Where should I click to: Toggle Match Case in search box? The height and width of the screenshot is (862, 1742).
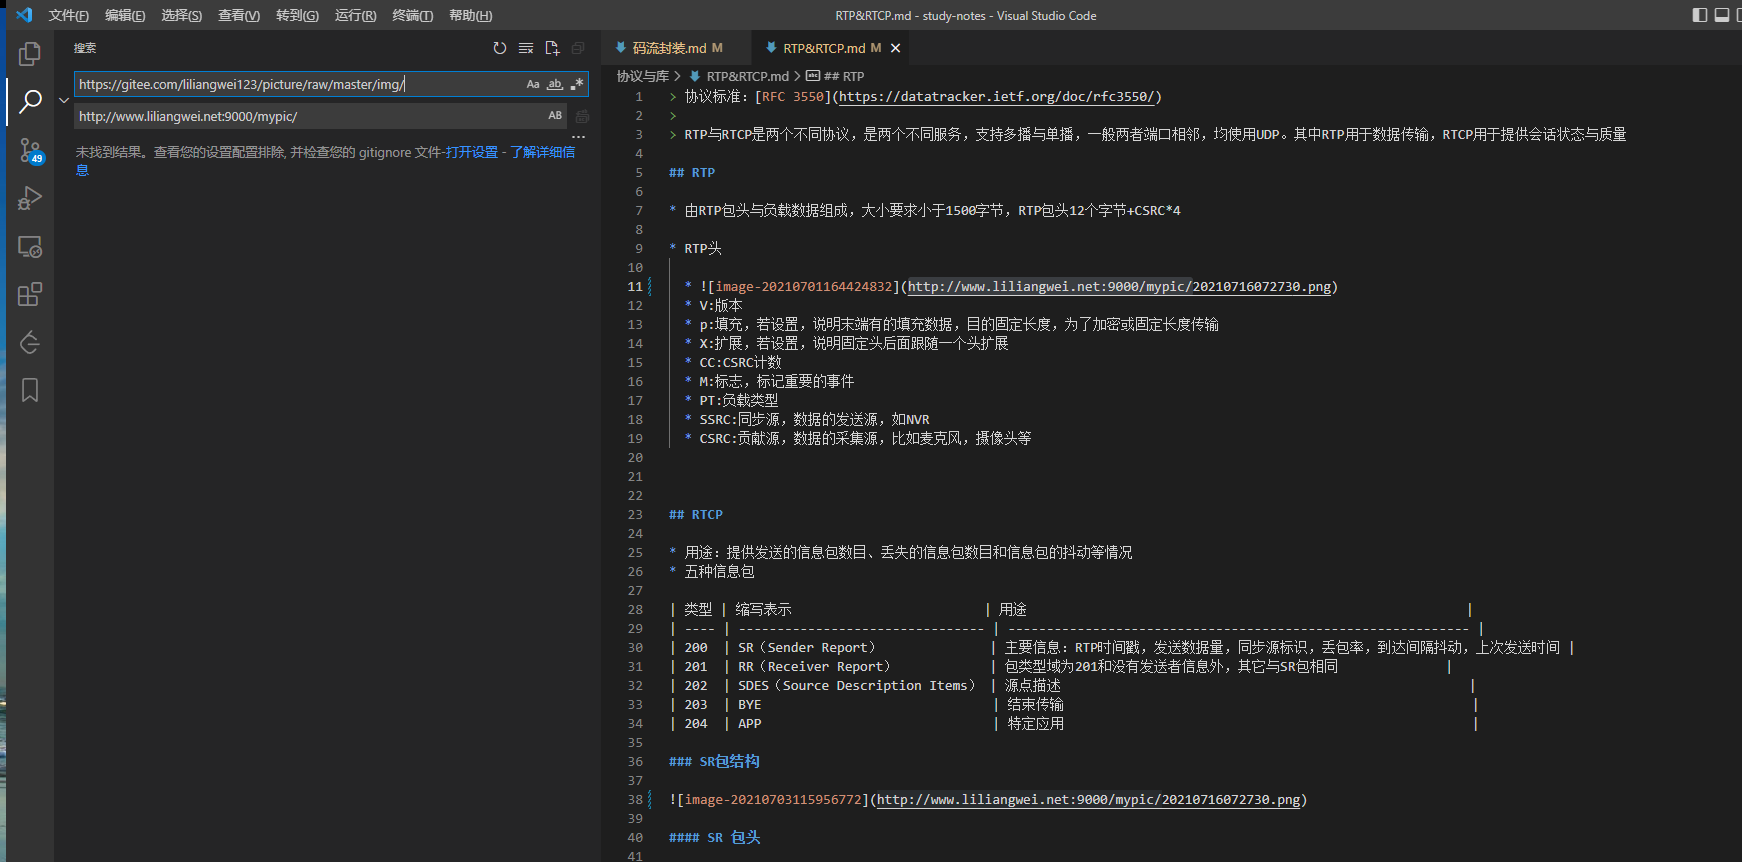tap(533, 84)
